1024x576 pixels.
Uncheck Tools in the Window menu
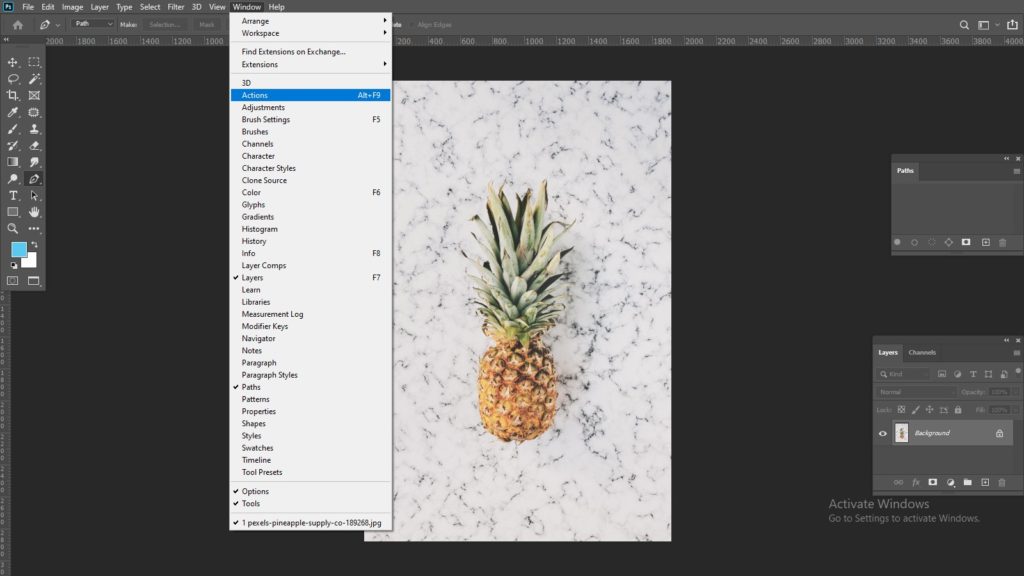click(x=310, y=504)
